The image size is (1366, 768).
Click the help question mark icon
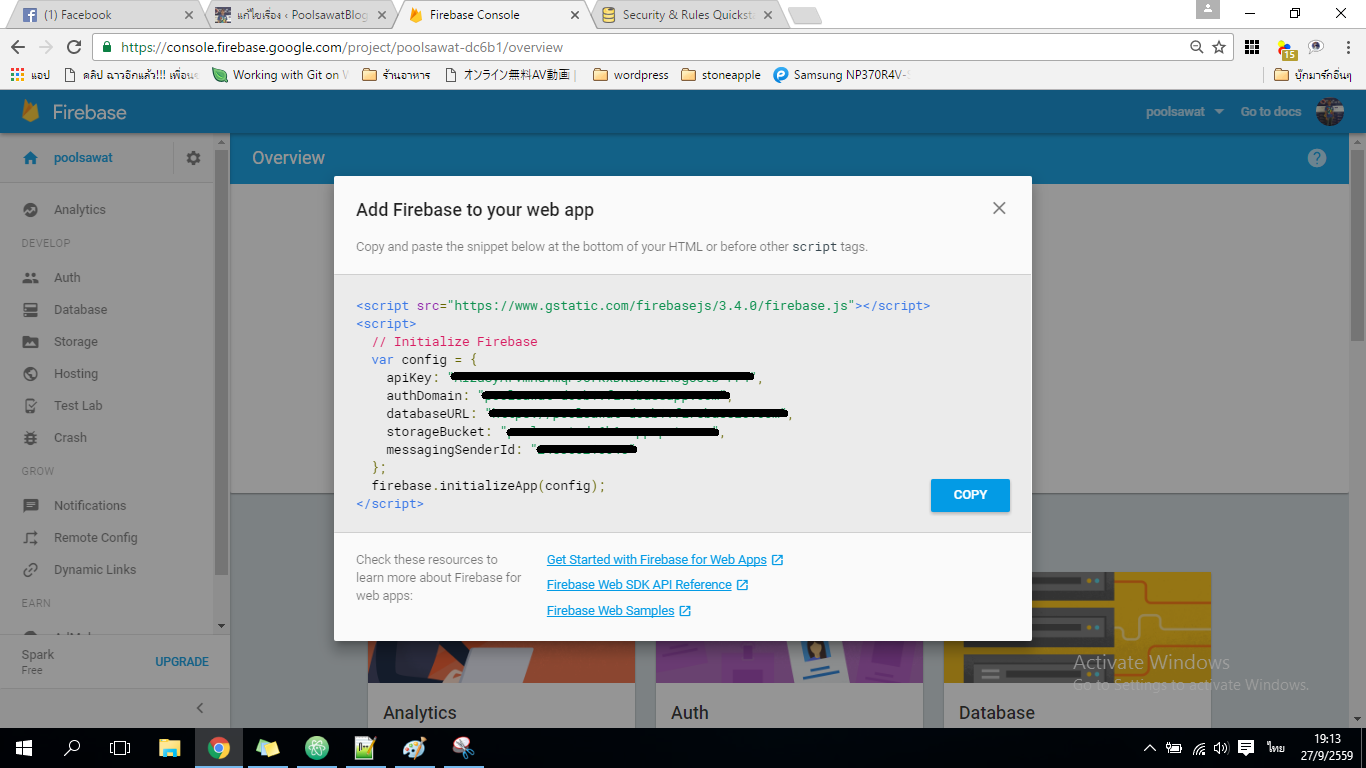click(1316, 158)
